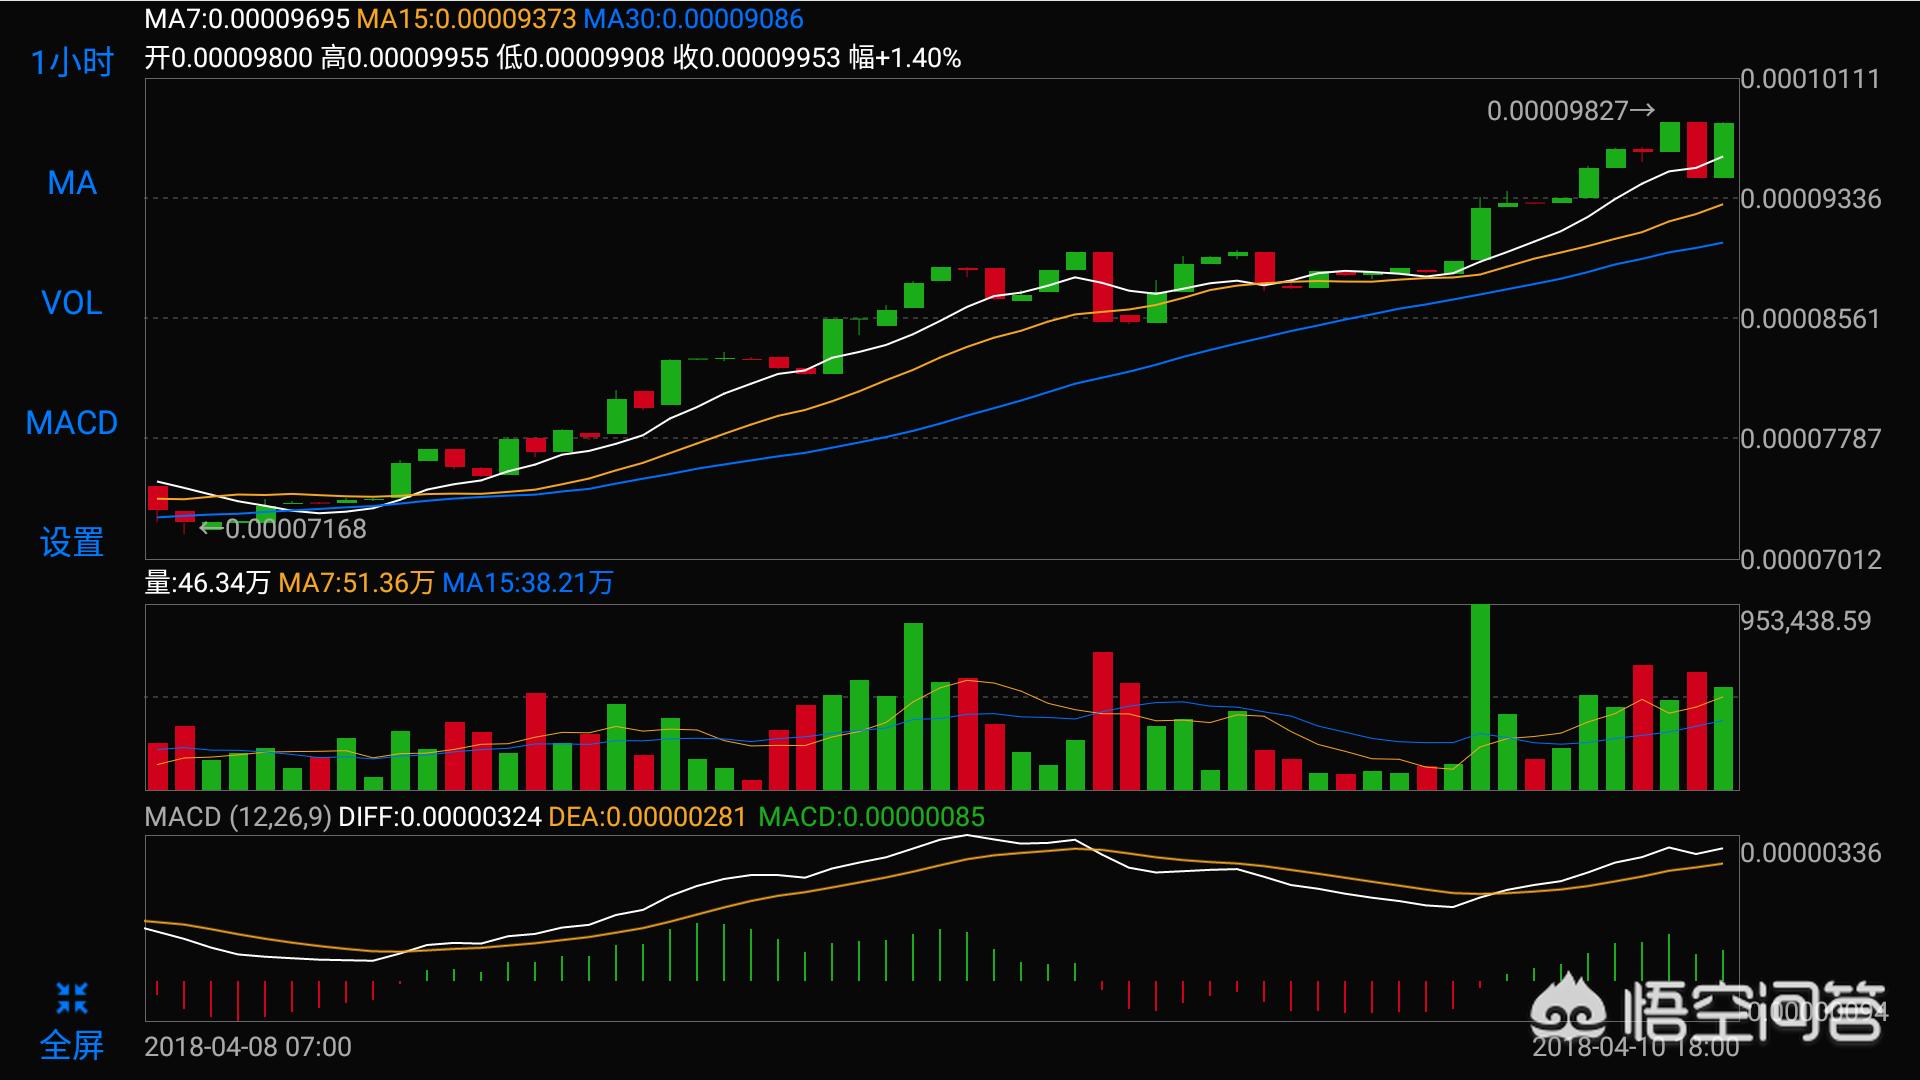Tap the volume 量:46.34万 readout

click(208, 583)
